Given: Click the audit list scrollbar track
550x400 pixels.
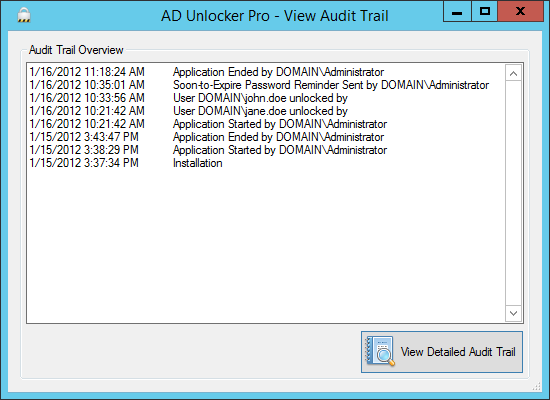Looking at the screenshot, I should pos(513,193).
